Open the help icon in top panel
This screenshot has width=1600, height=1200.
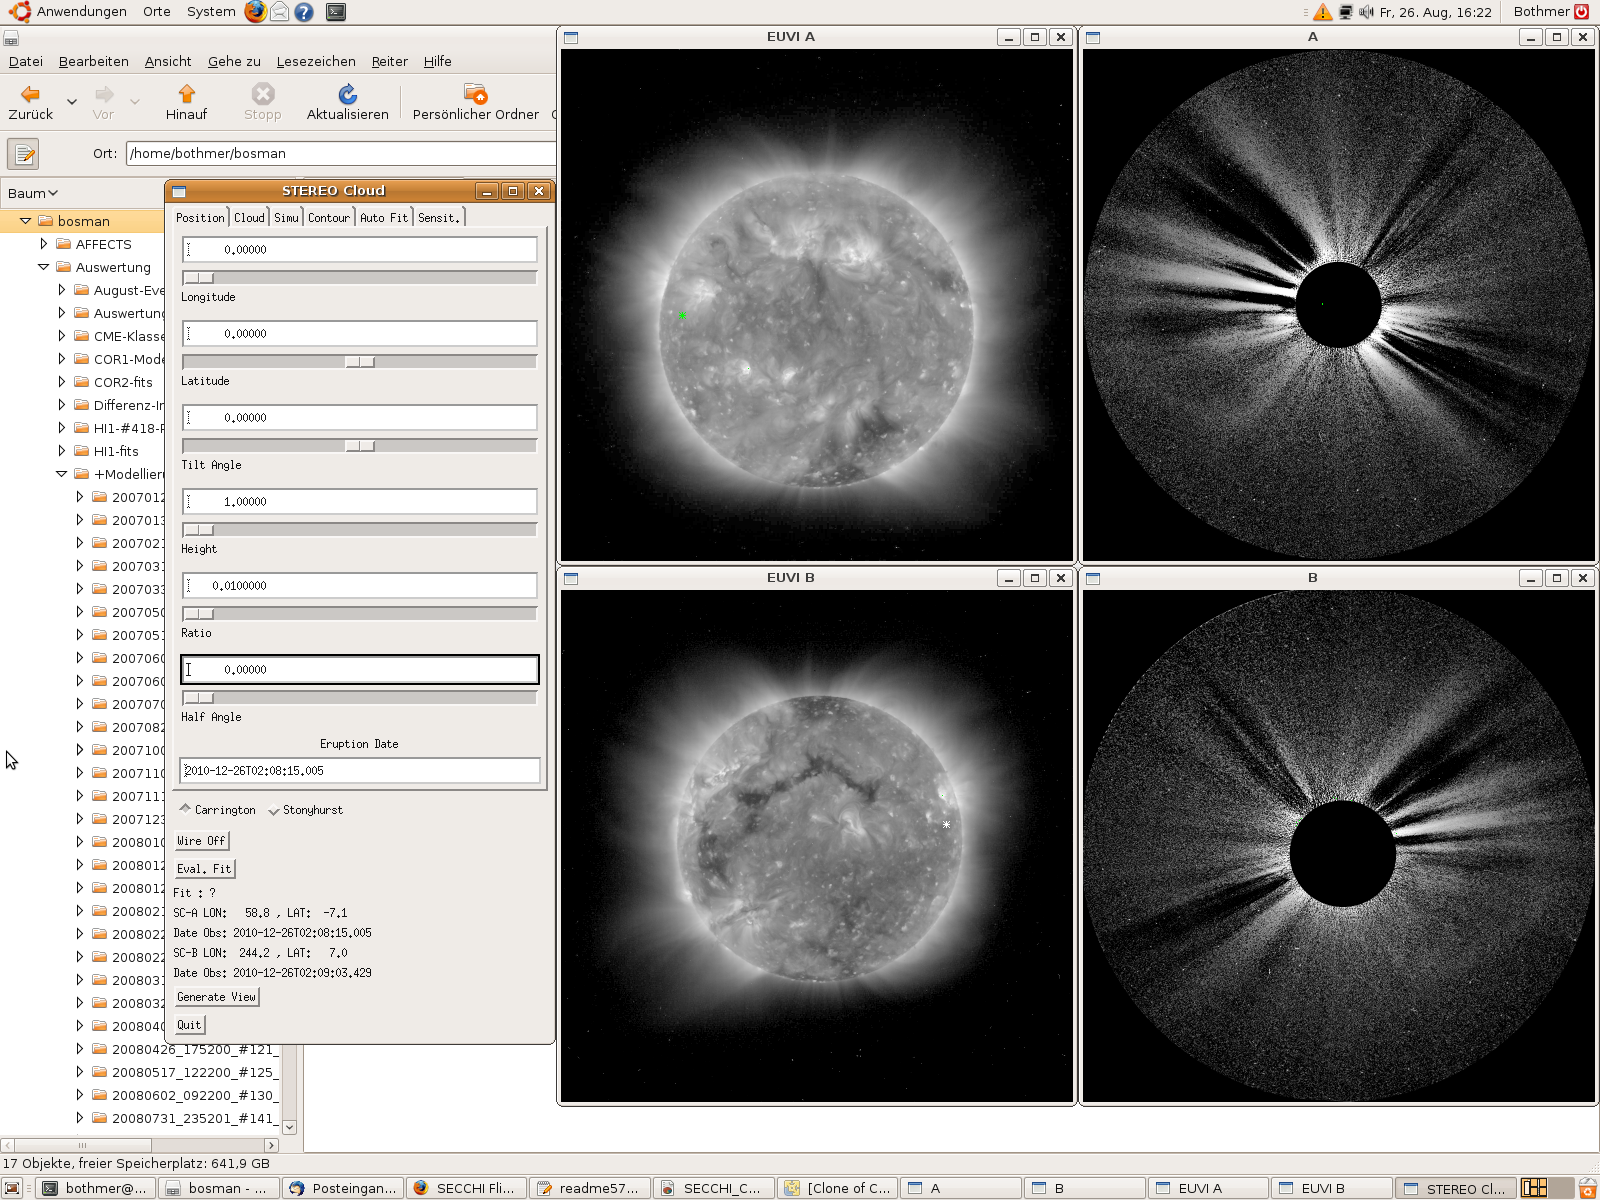(304, 12)
